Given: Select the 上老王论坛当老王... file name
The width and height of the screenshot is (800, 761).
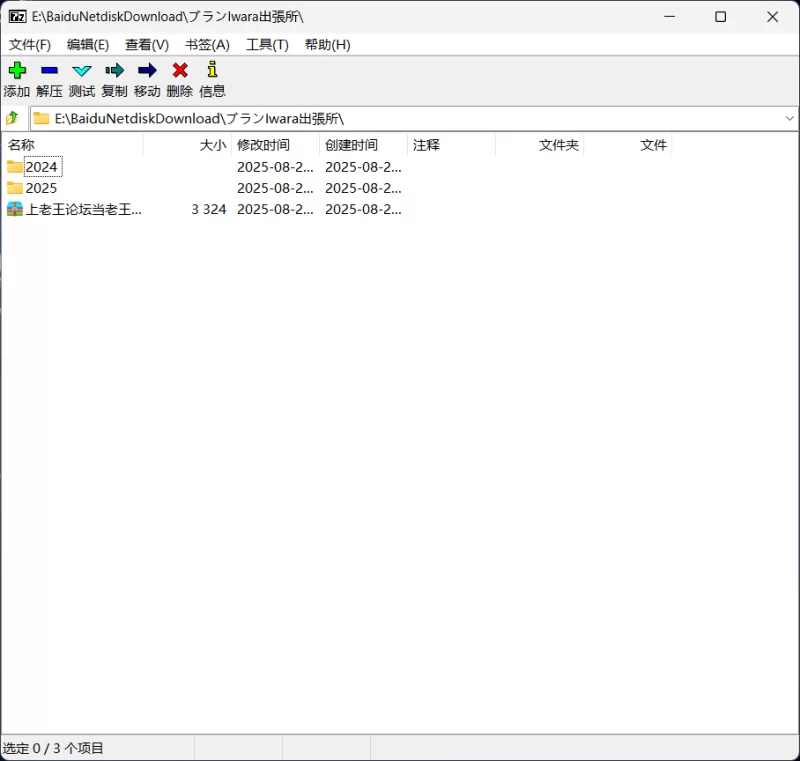Looking at the screenshot, I should click(84, 209).
